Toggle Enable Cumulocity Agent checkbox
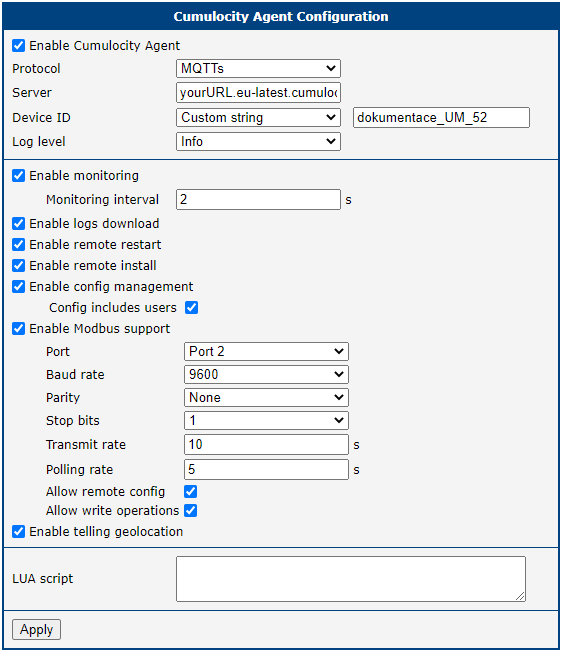 (18, 45)
